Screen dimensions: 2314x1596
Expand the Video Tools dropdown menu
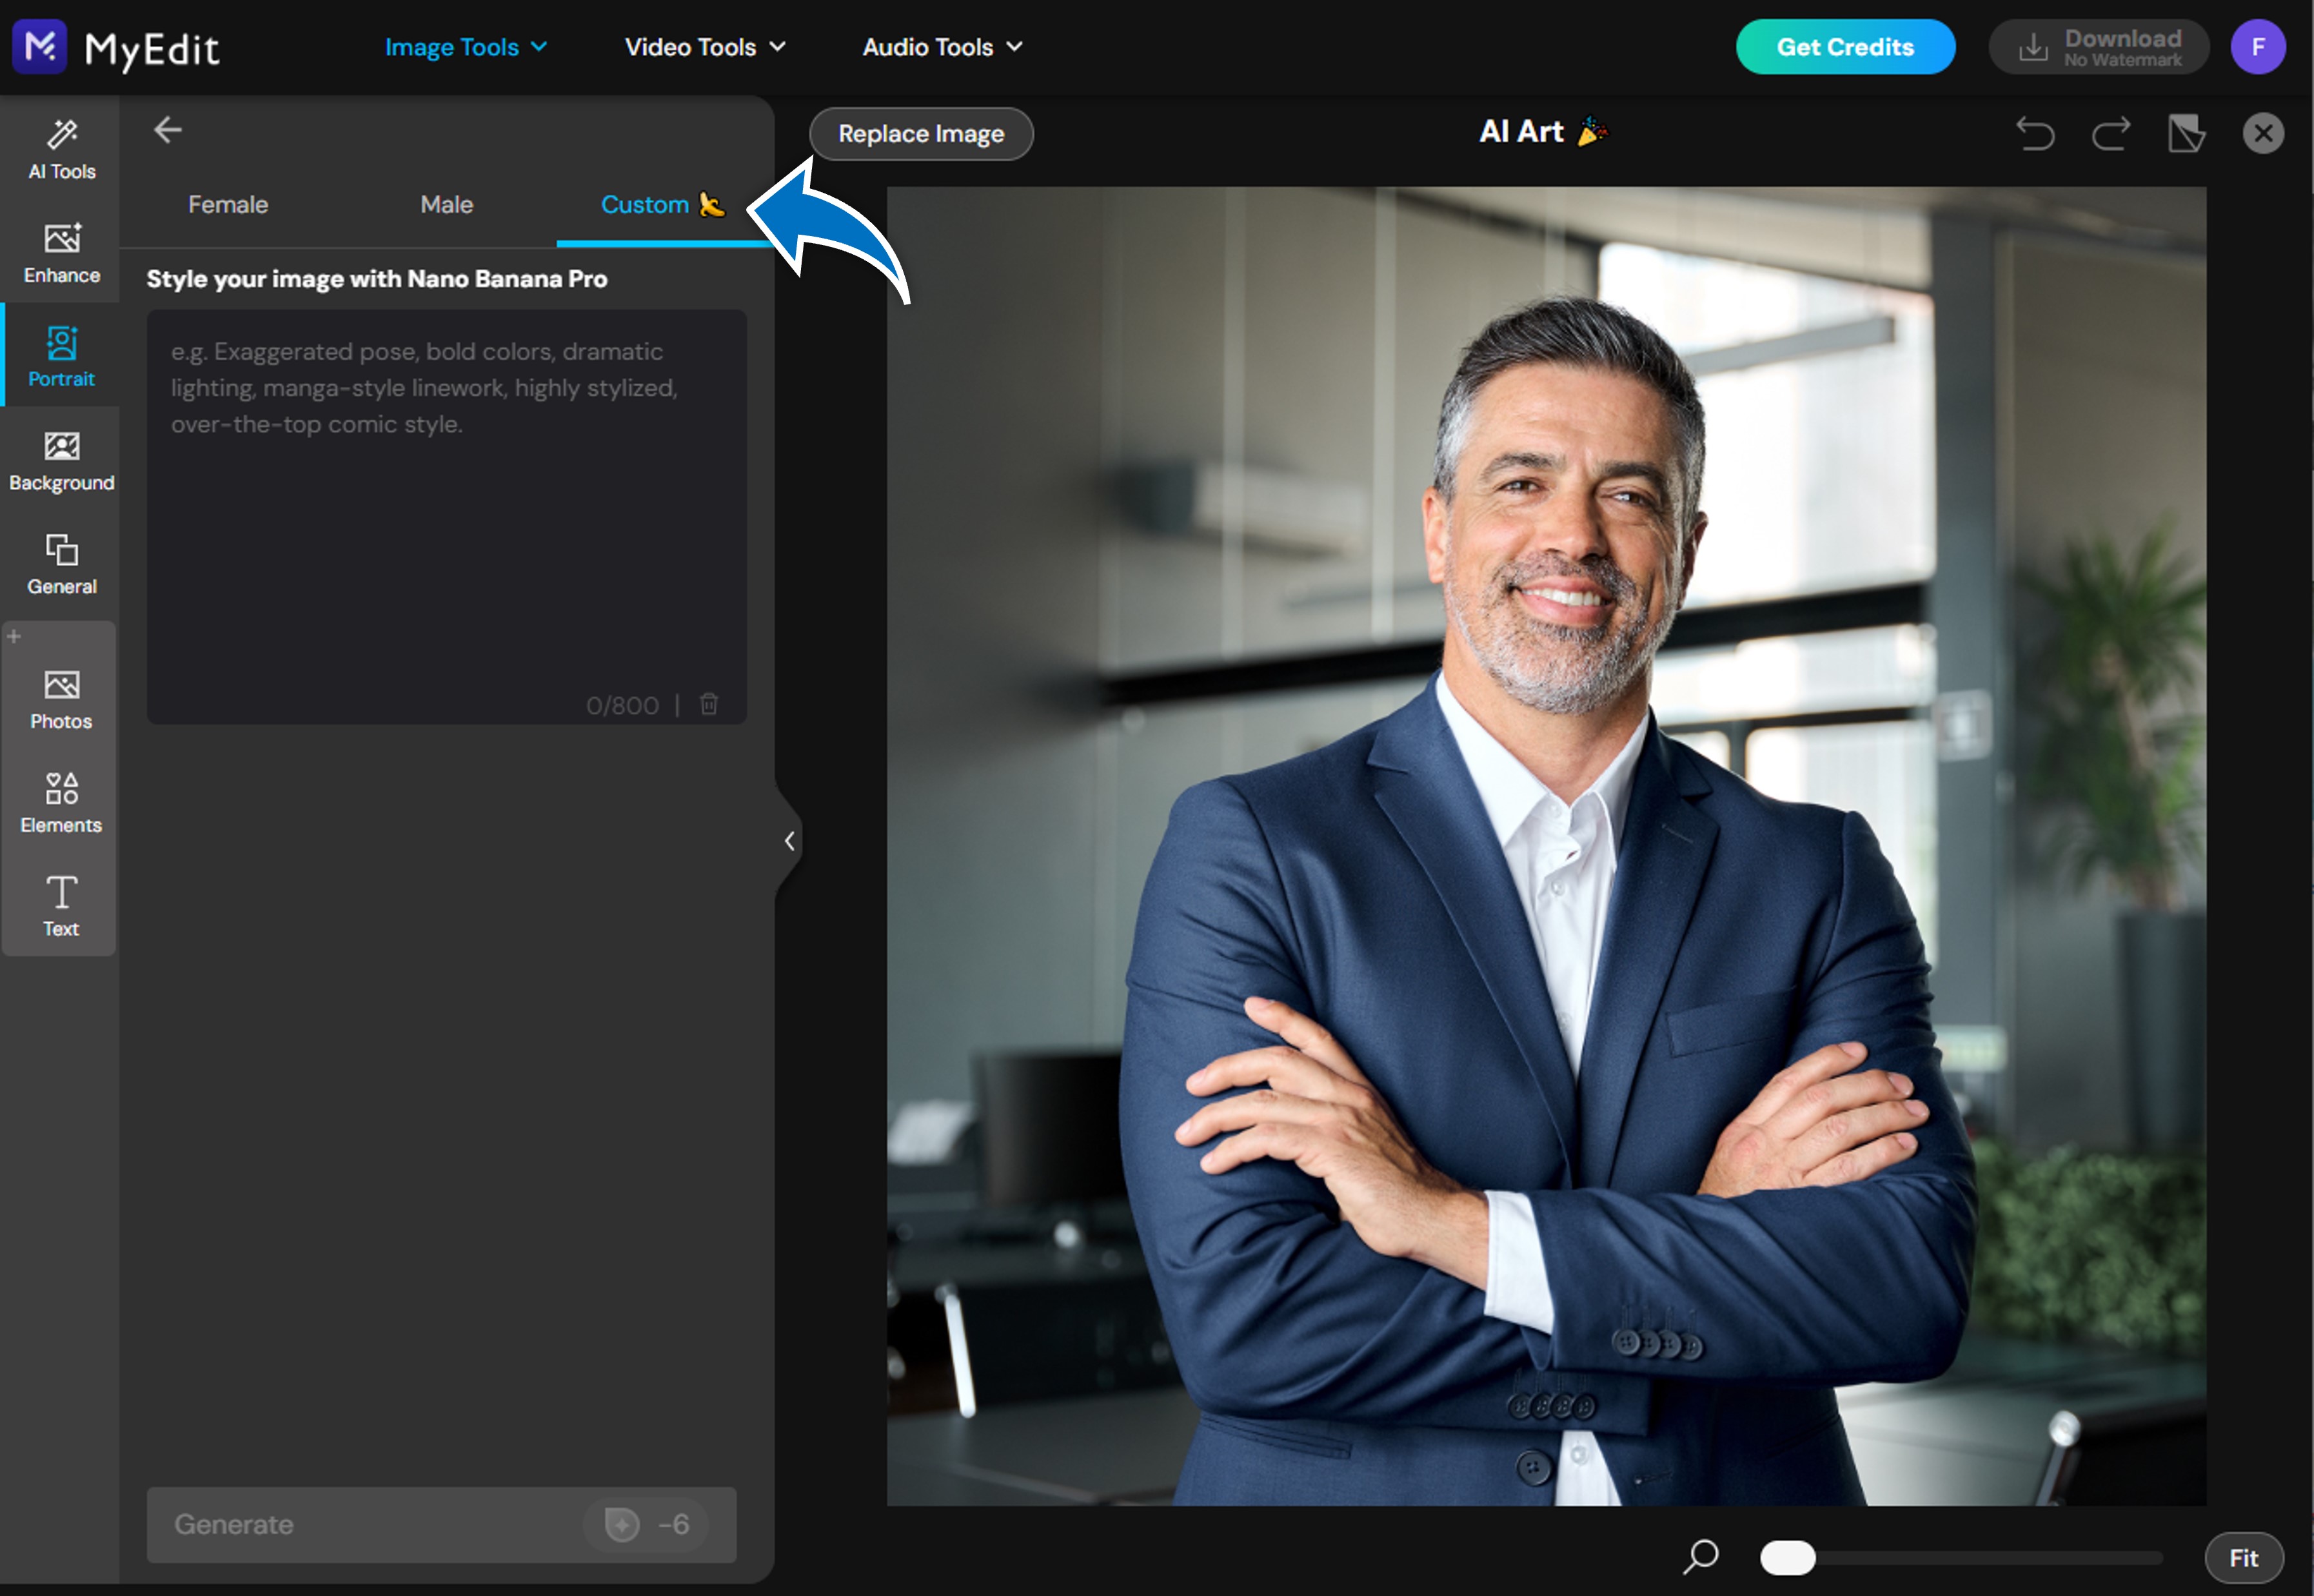[x=705, y=47]
